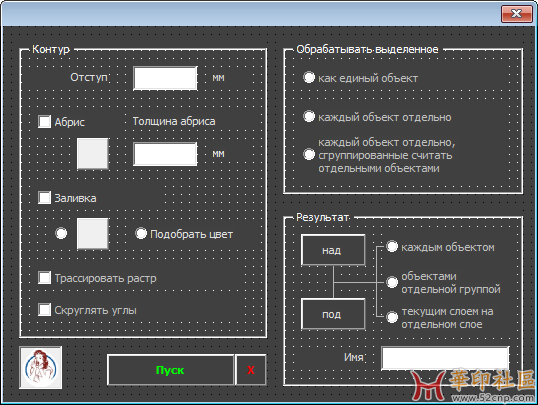This screenshot has height=405, width=538.
Task: Click the под toggle button
Action: [333, 314]
